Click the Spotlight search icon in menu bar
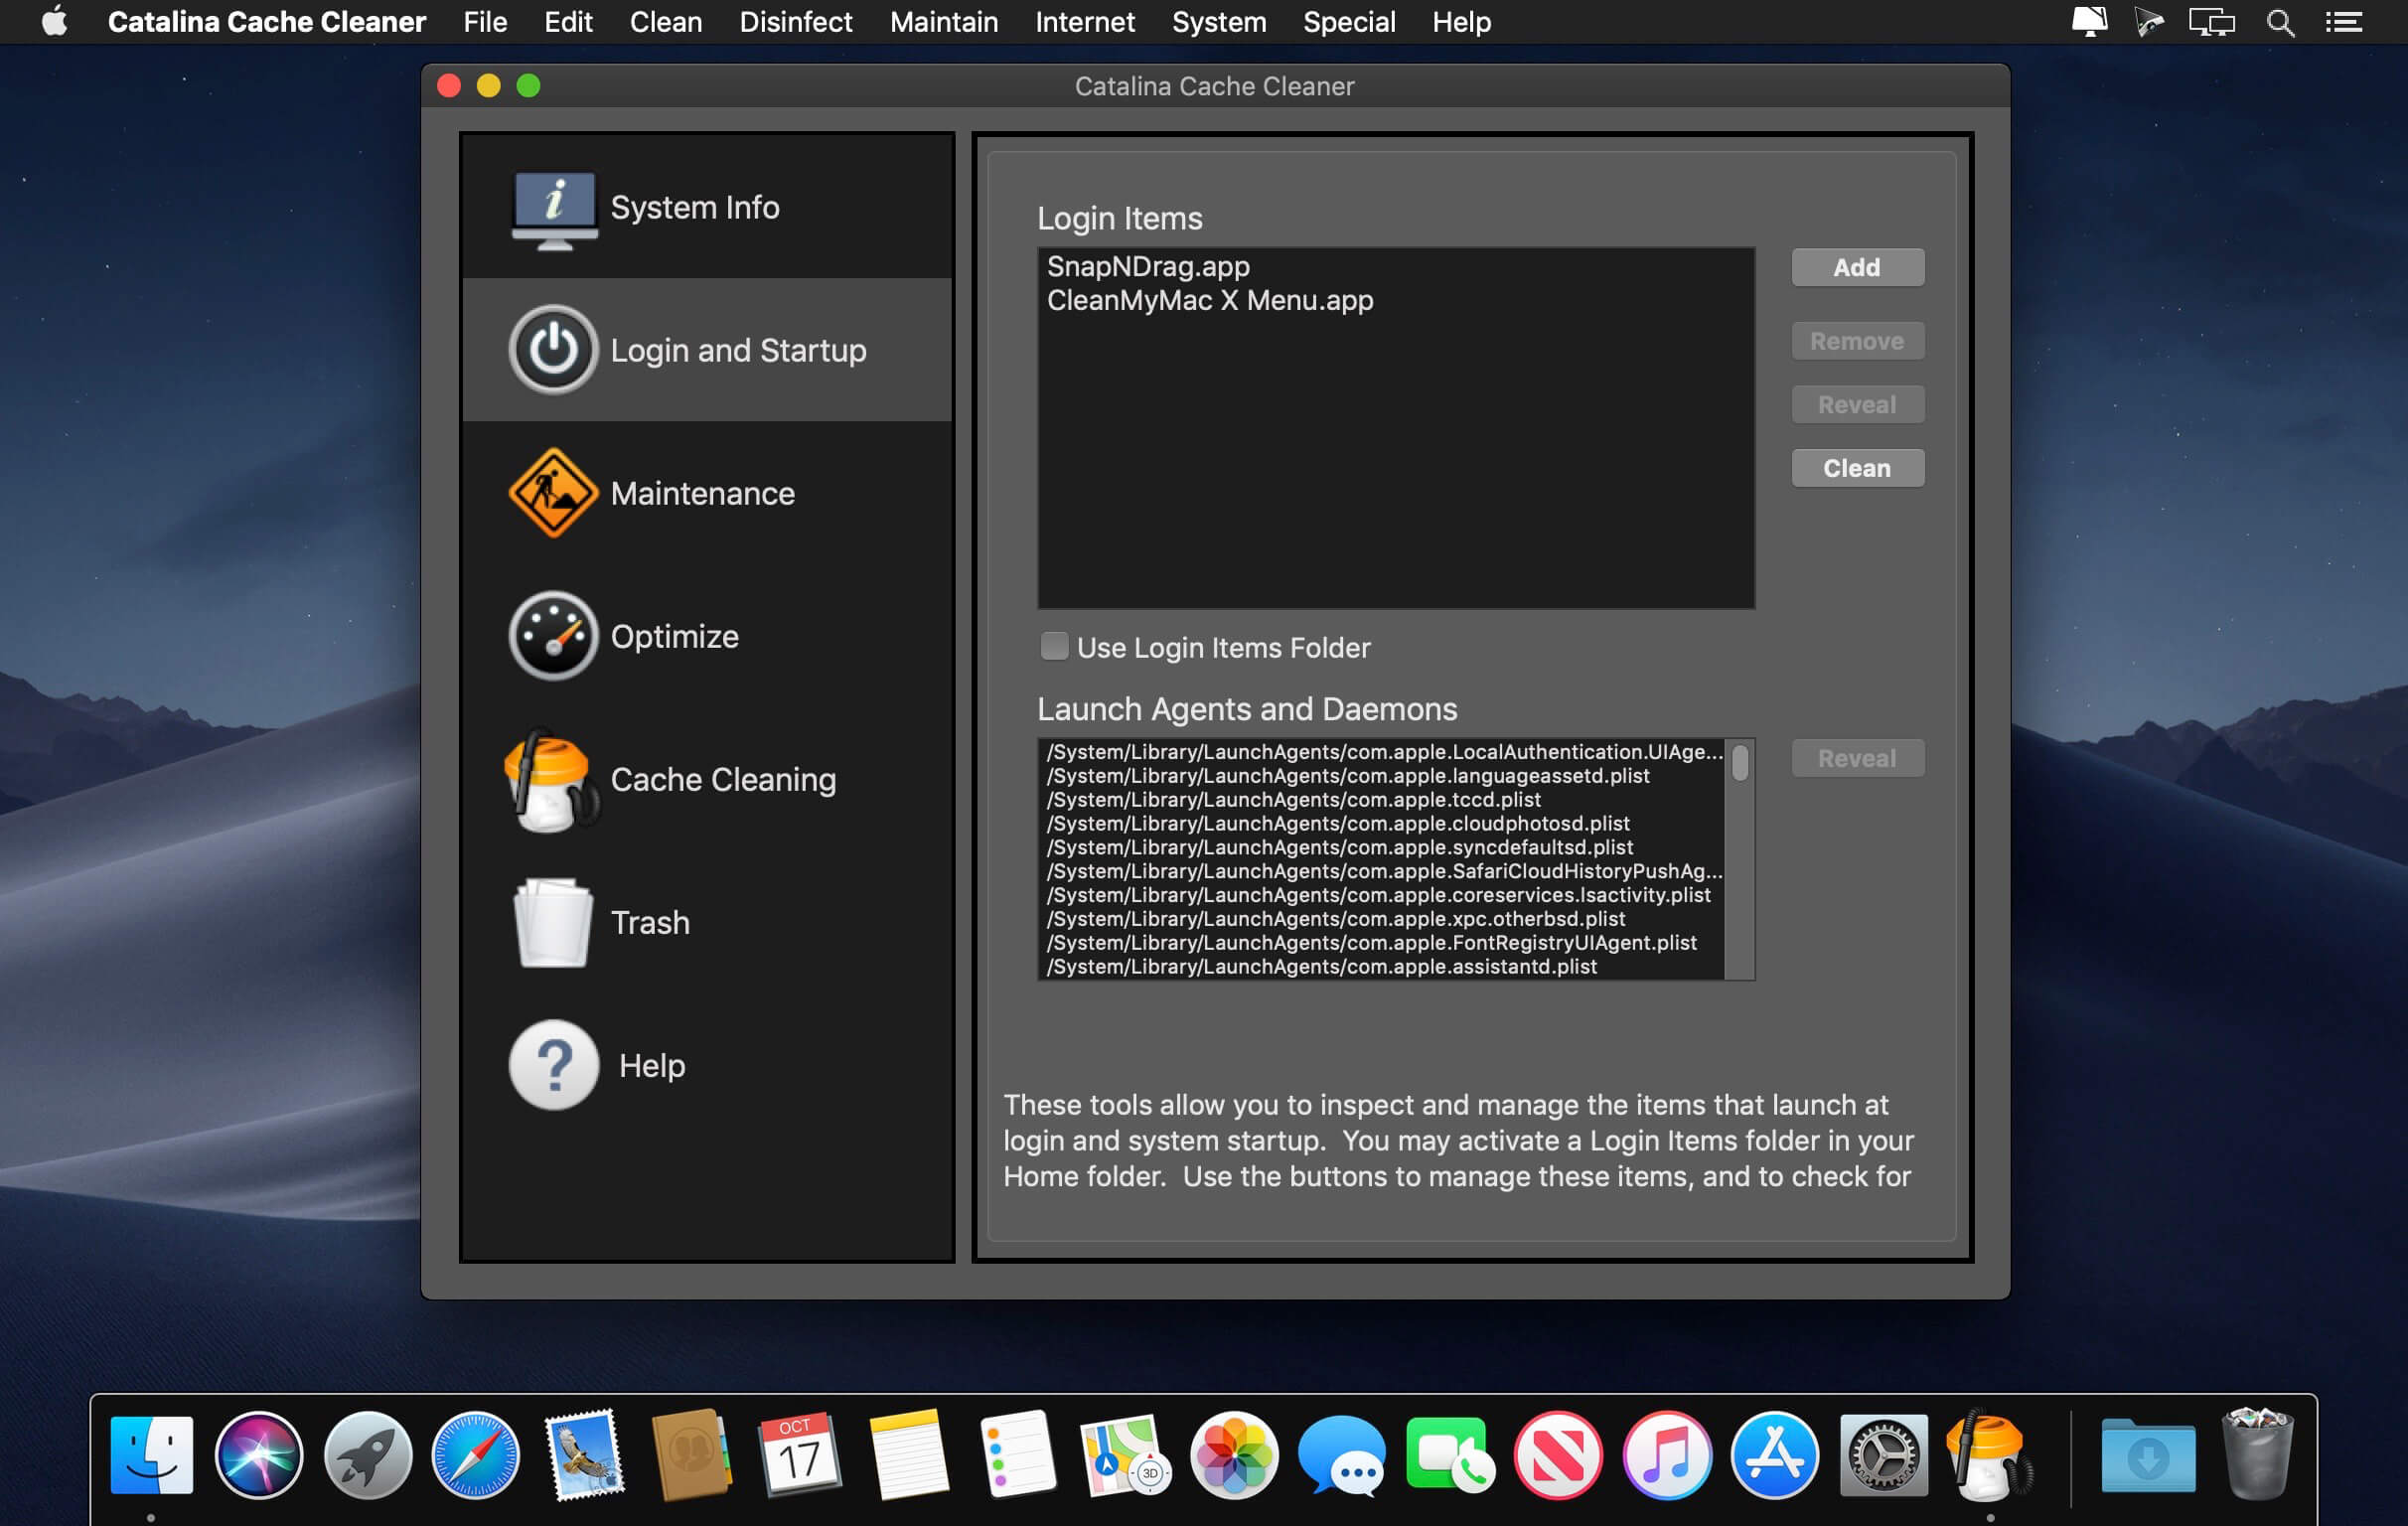Screen dimensions: 2408x1526 [x=2279, y=22]
